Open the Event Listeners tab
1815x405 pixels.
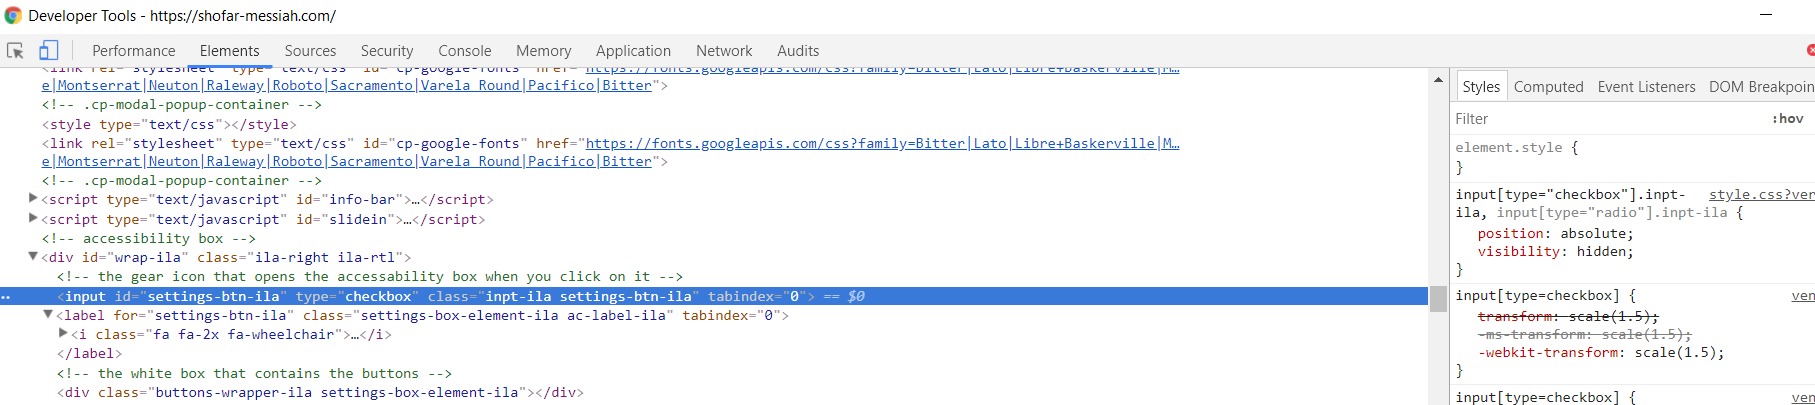[x=1646, y=87]
